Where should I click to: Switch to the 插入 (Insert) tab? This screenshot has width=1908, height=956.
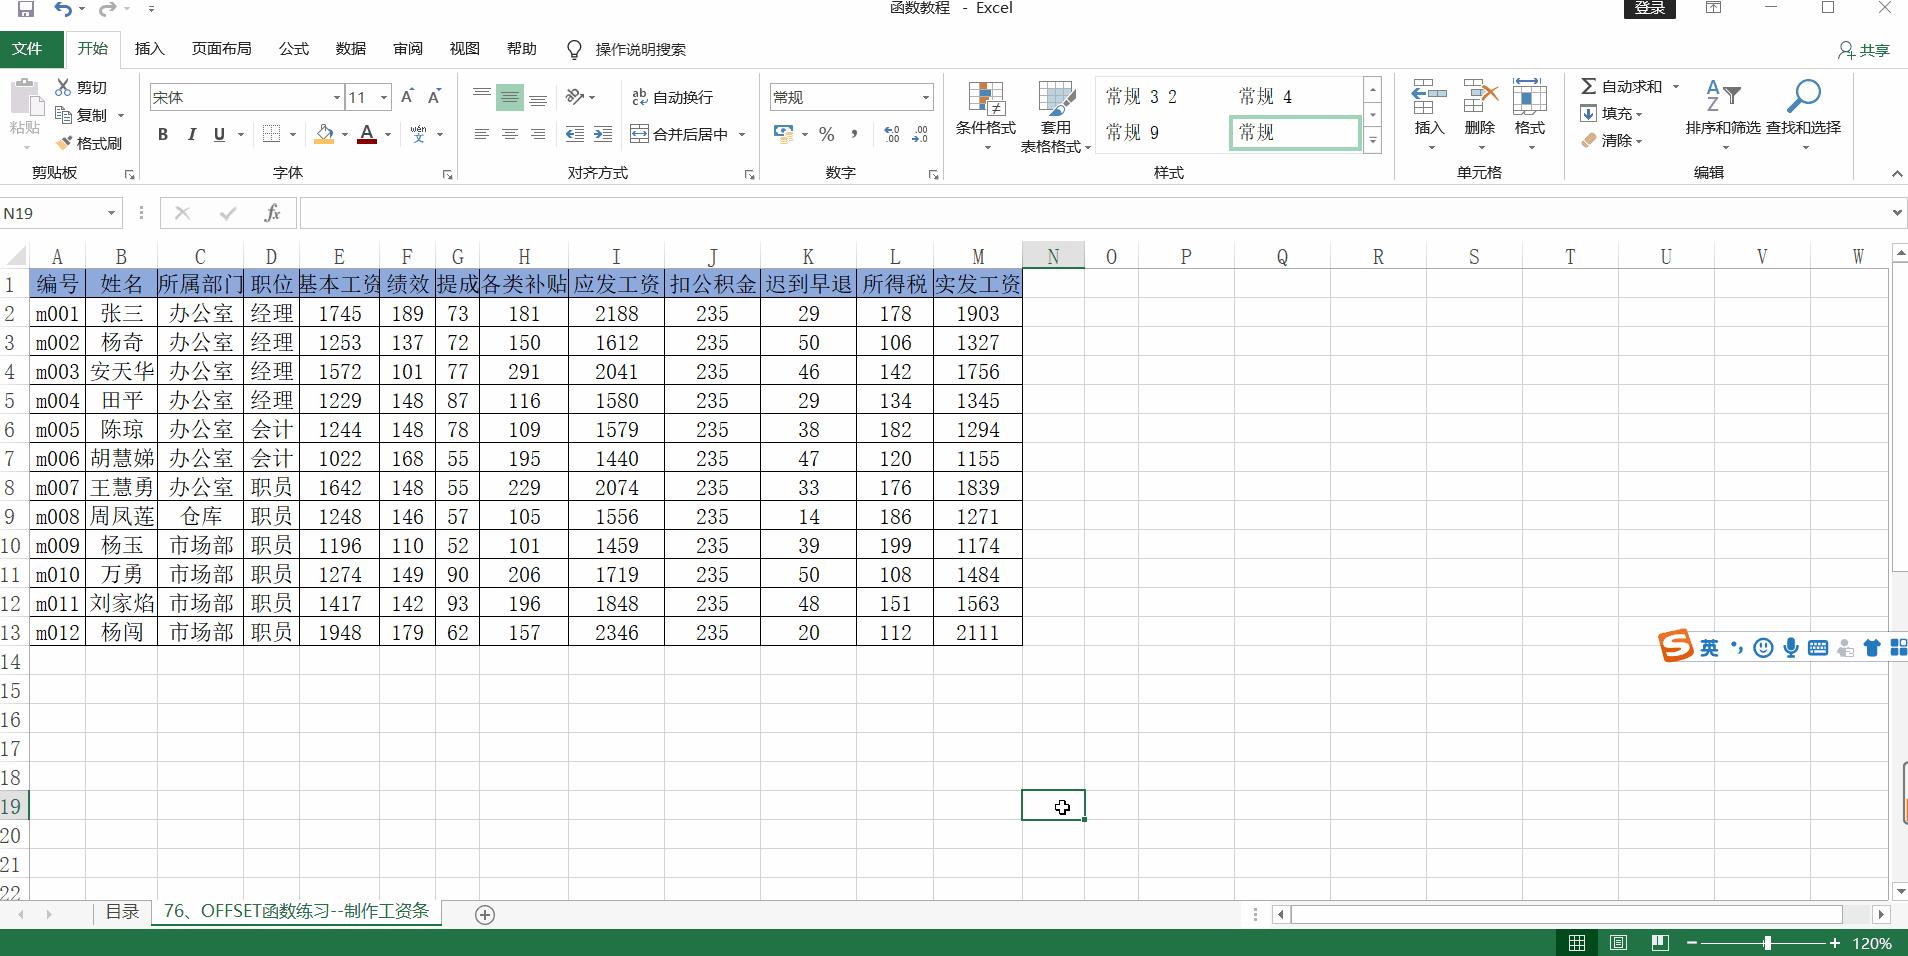tap(149, 48)
